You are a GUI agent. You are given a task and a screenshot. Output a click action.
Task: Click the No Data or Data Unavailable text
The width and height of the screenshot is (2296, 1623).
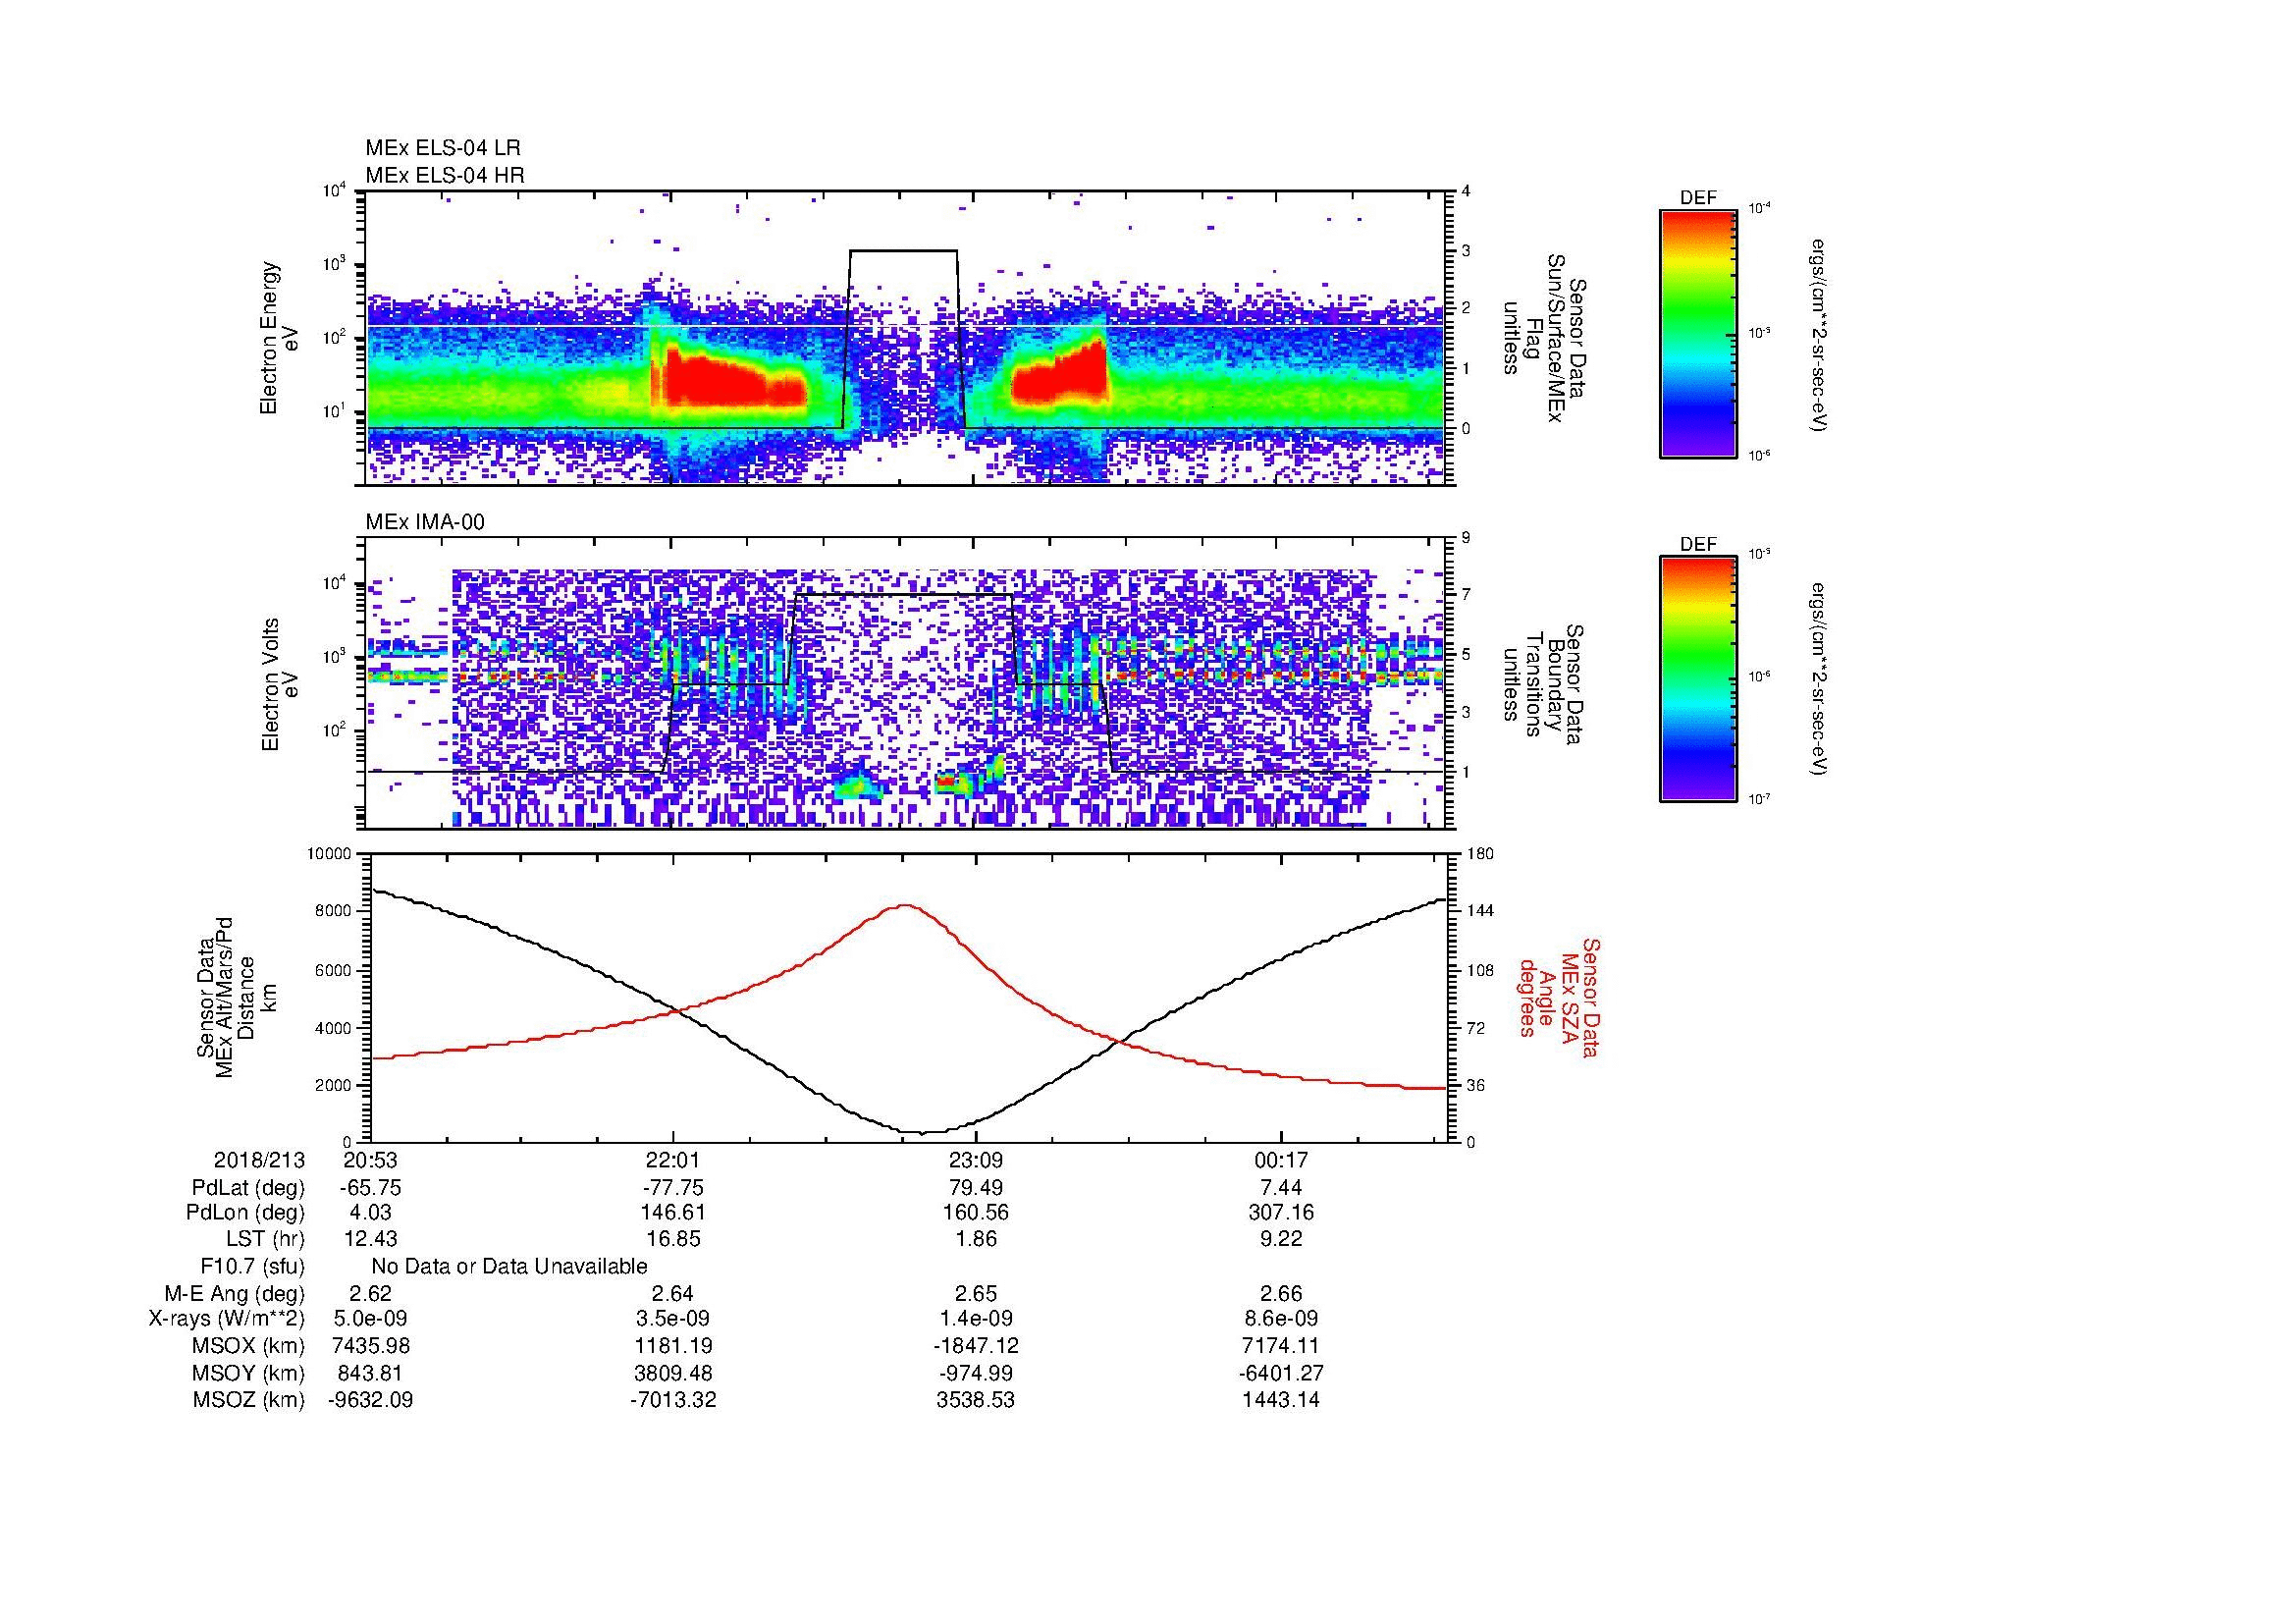coord(509,1267)
